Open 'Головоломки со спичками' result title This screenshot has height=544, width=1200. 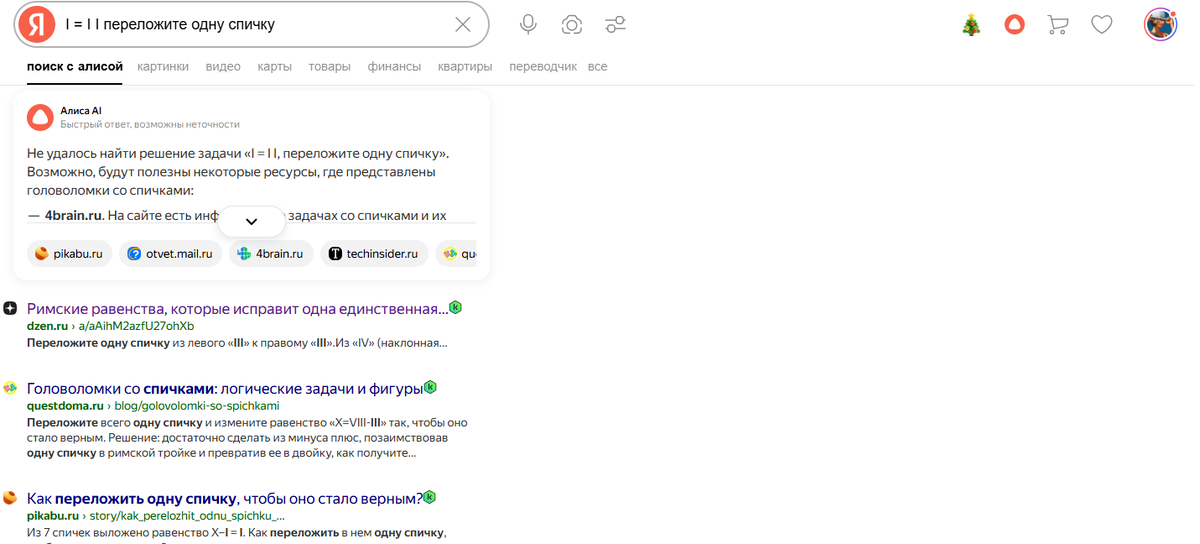225,388
